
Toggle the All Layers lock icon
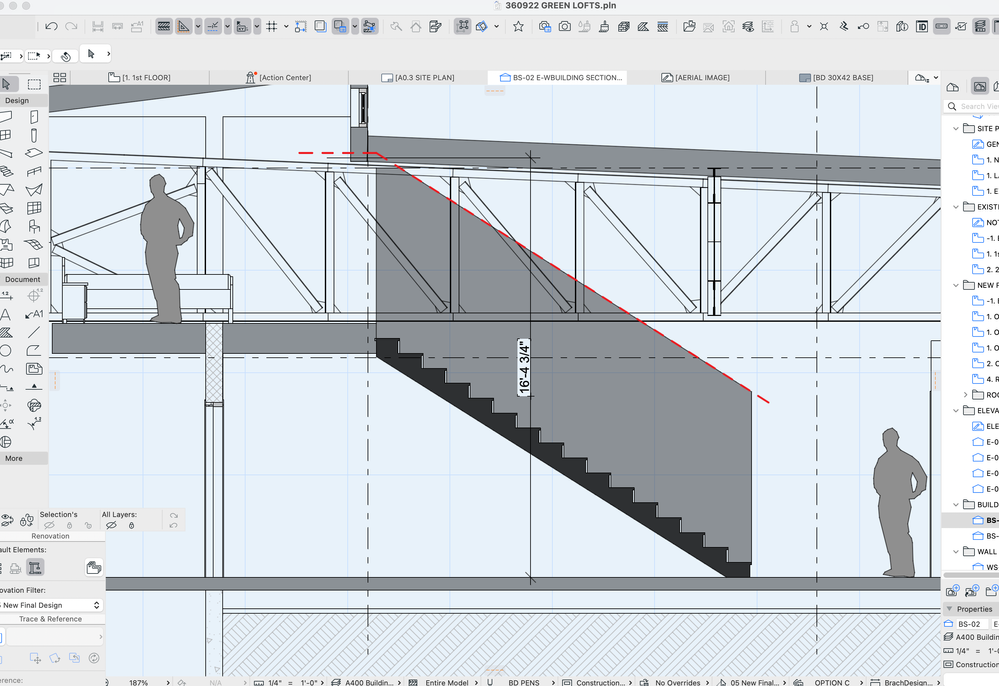[132, 525]
